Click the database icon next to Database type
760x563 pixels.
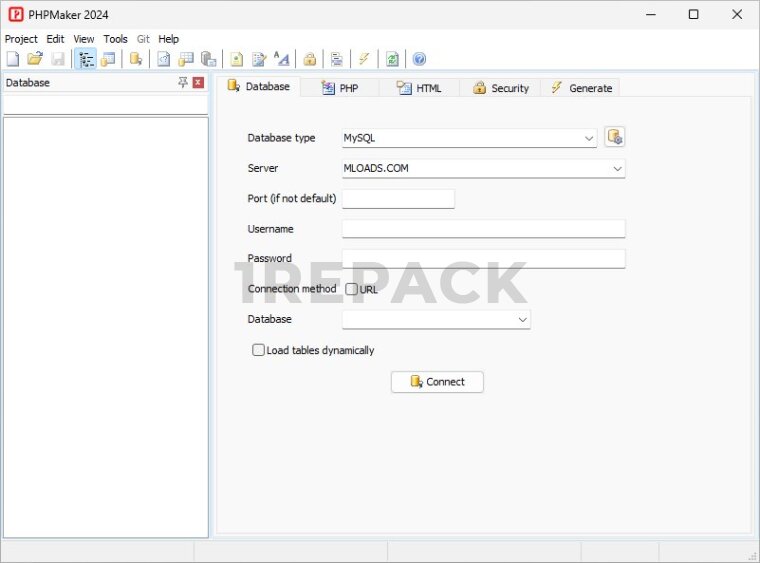[614, 138]
